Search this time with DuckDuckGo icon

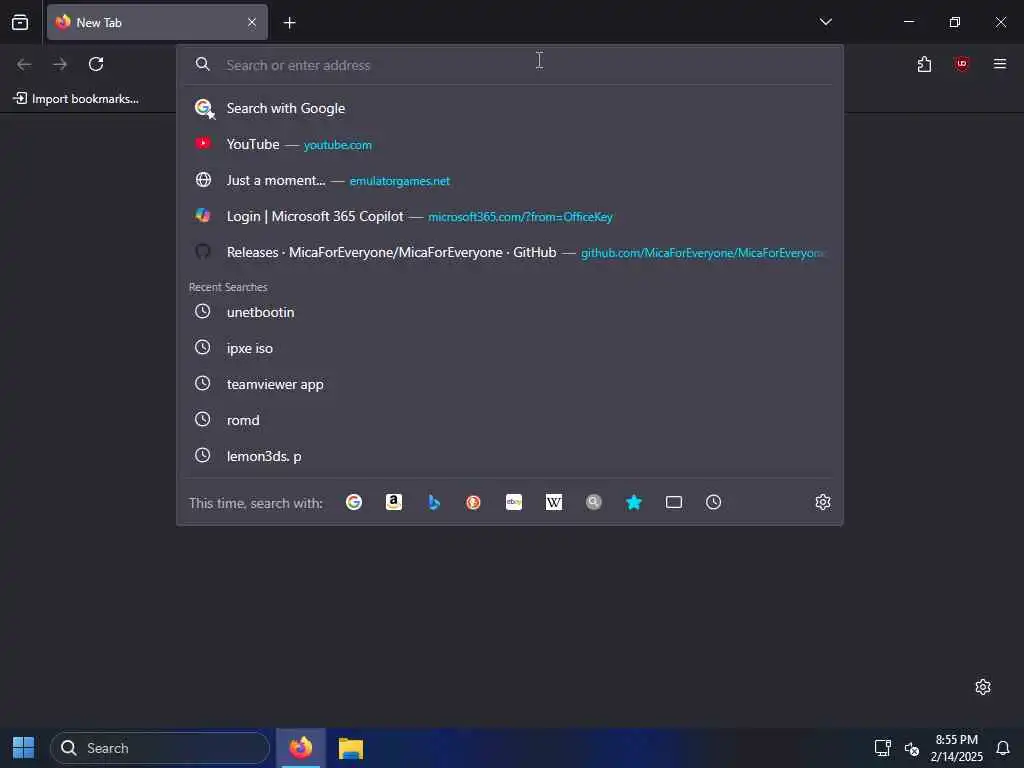tap(473, 502)
